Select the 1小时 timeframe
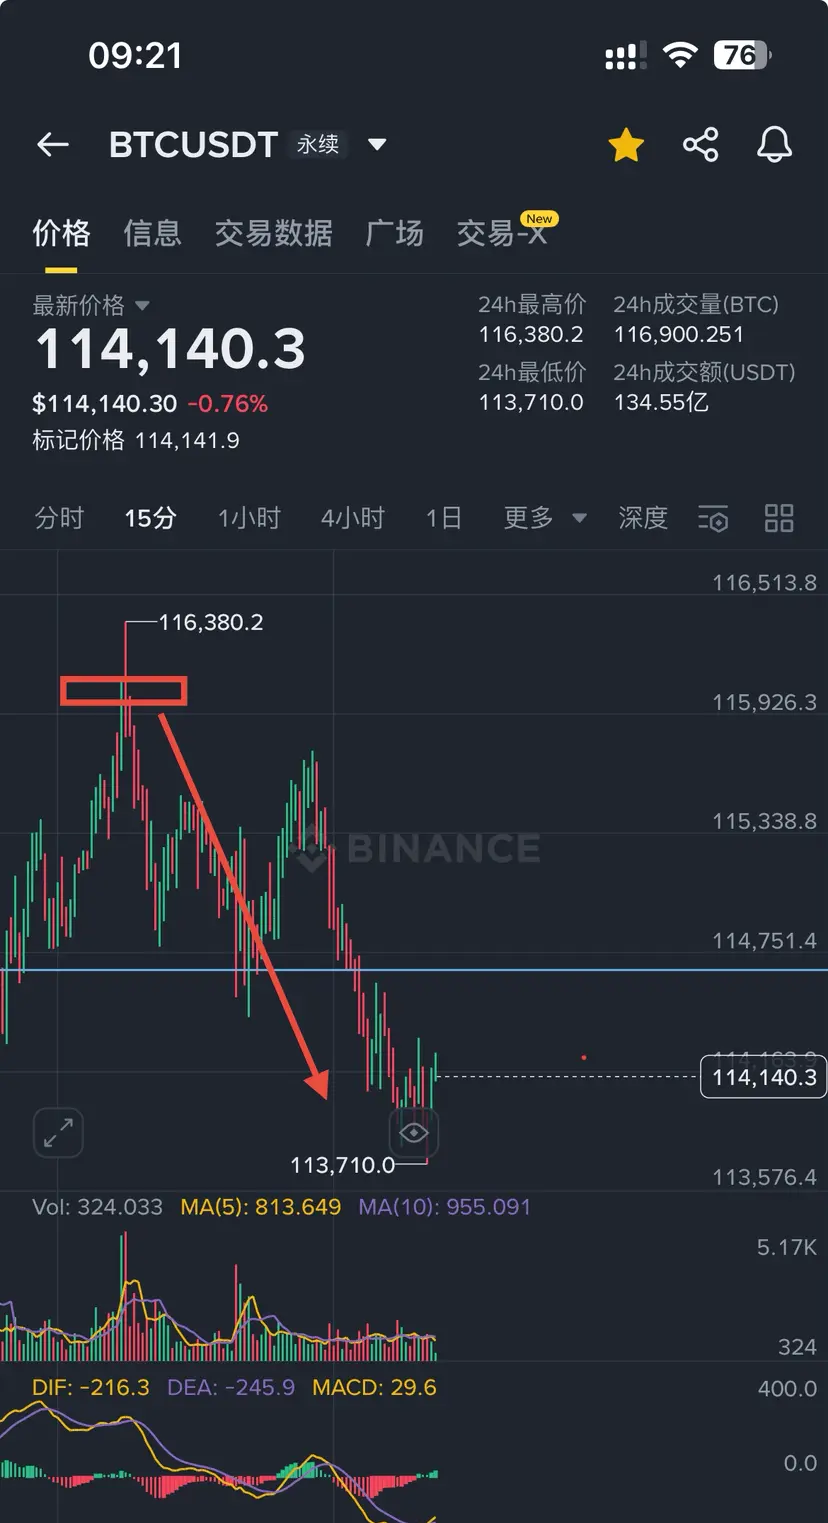Screen dimensions: 828x1523 [x=249, y=518]
